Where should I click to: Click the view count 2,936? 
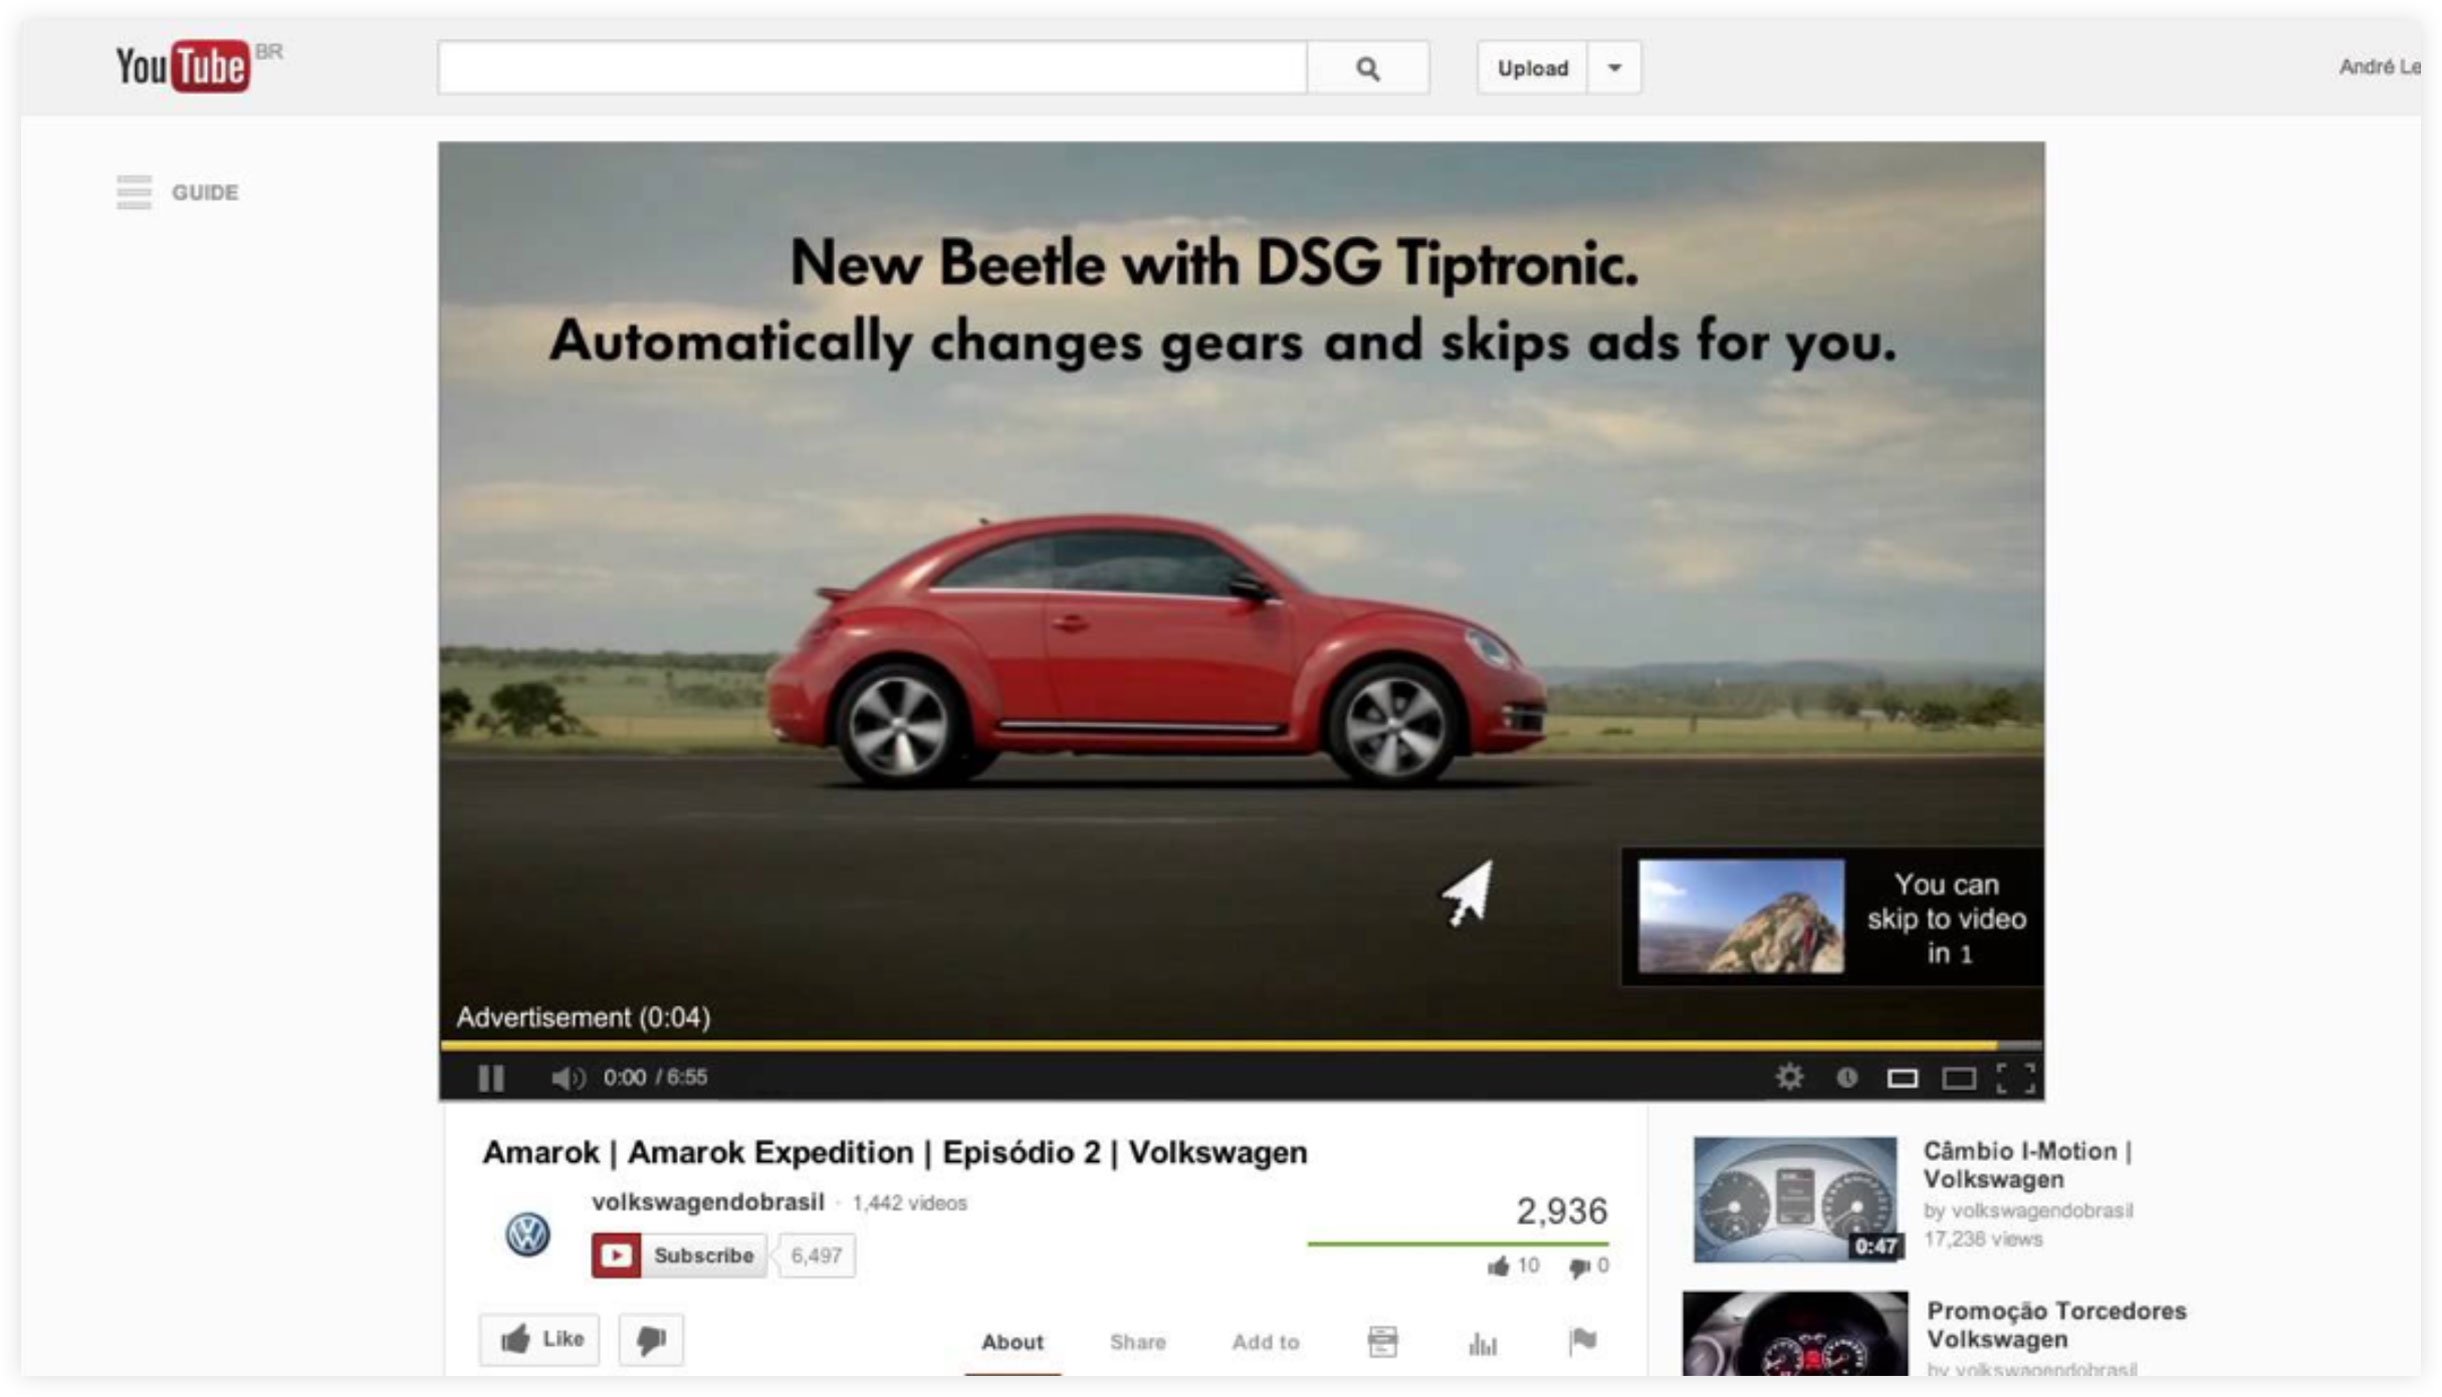[1561, 1212]
